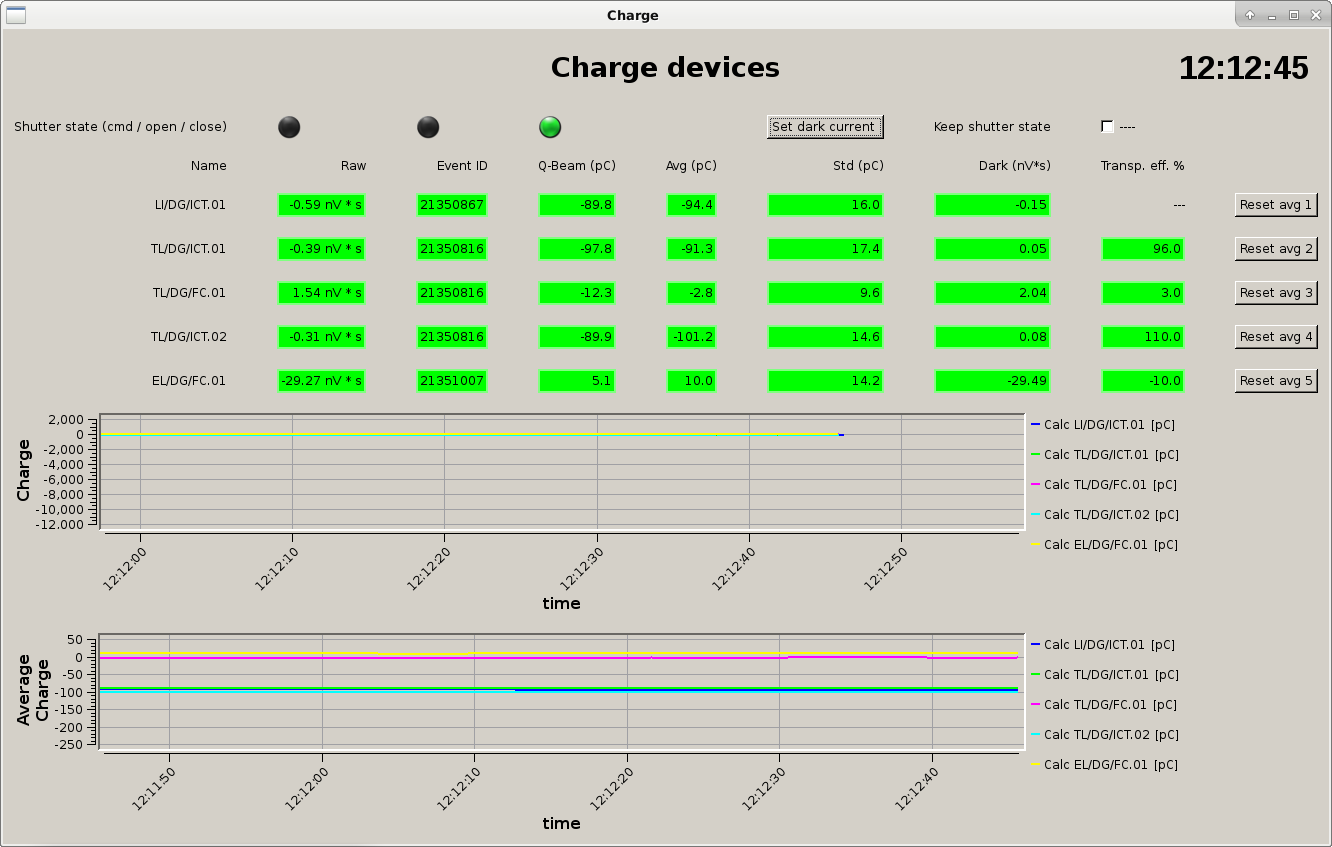This screenshot has width=1332, height=847.
Task: Click the EL/DG/FC.01 Event ID field
Action: (452, 381)
